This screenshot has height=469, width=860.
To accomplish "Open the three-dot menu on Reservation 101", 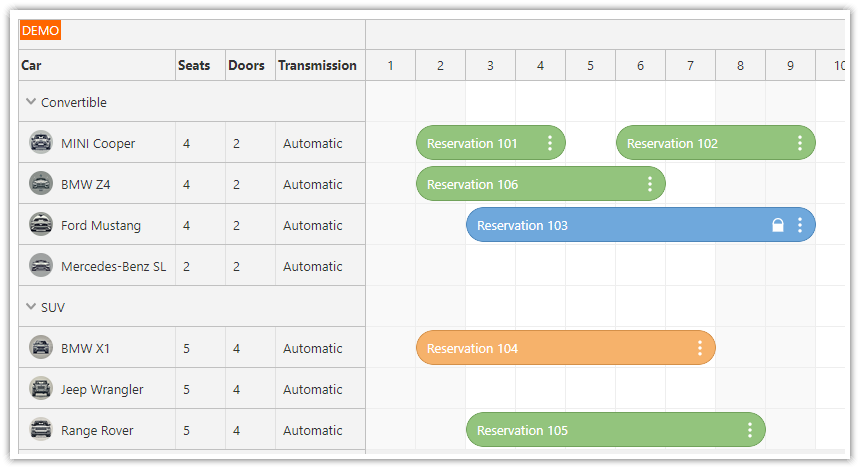I will click(x=549, y=143).
